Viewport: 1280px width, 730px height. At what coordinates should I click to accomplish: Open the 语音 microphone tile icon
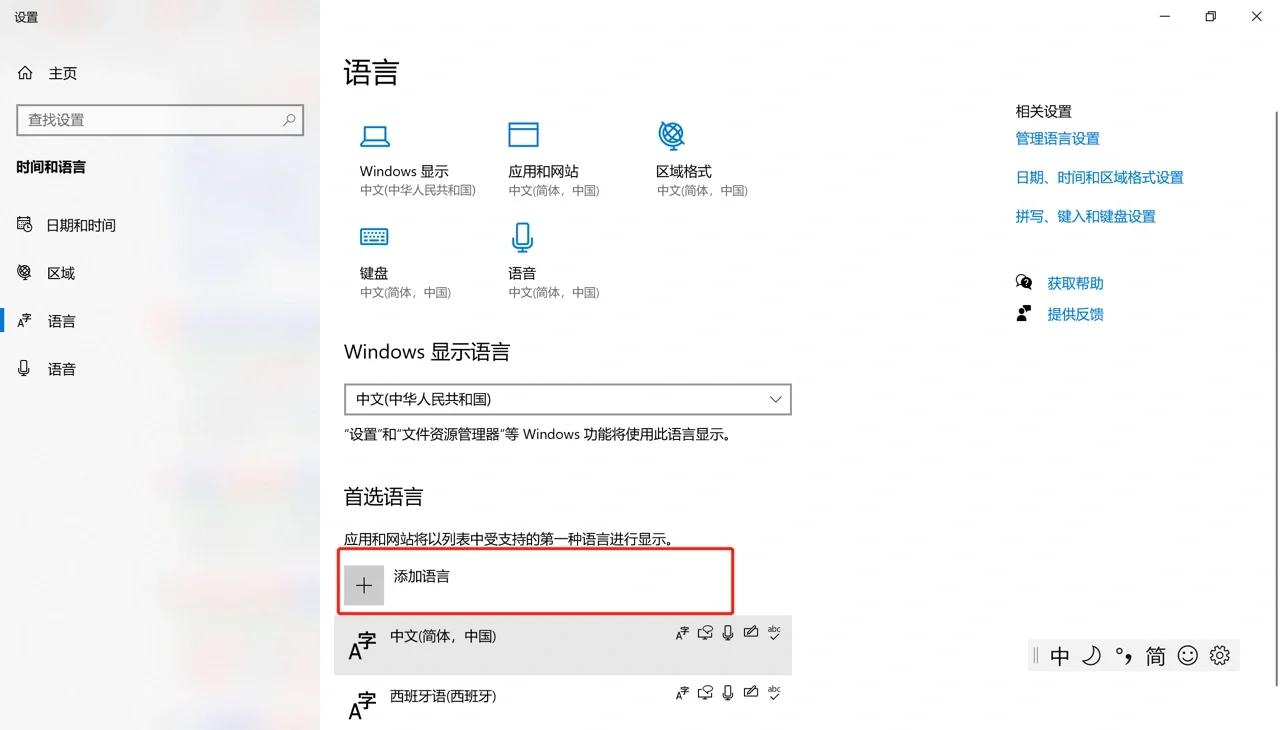tap(522, 237)
